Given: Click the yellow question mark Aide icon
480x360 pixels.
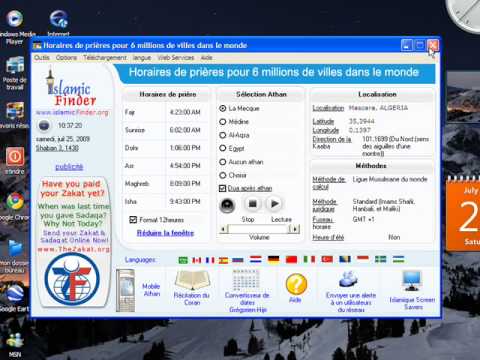Looking at the screenshot, I should pyautogui.click(x=296, y=284).
